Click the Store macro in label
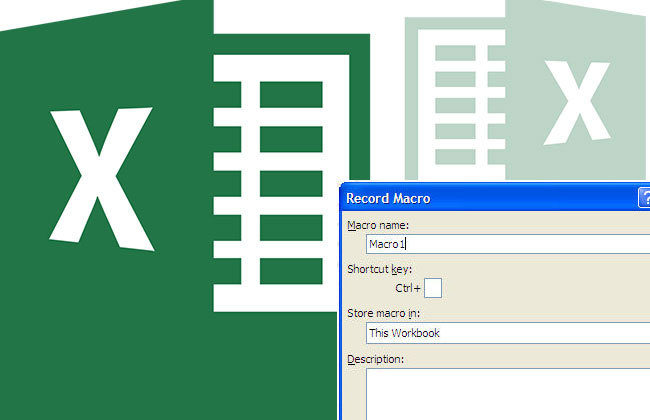Screen dimensions: 650x420 (x=383, y=313)
